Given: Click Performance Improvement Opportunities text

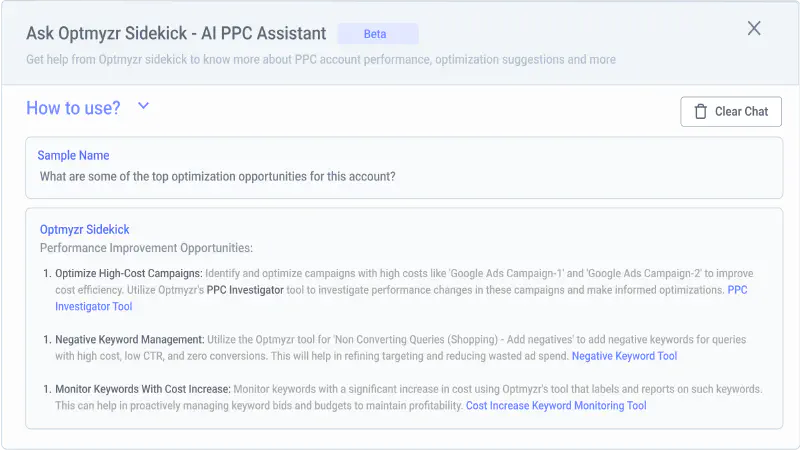Looking at the screenshot, I should (146, 248).
